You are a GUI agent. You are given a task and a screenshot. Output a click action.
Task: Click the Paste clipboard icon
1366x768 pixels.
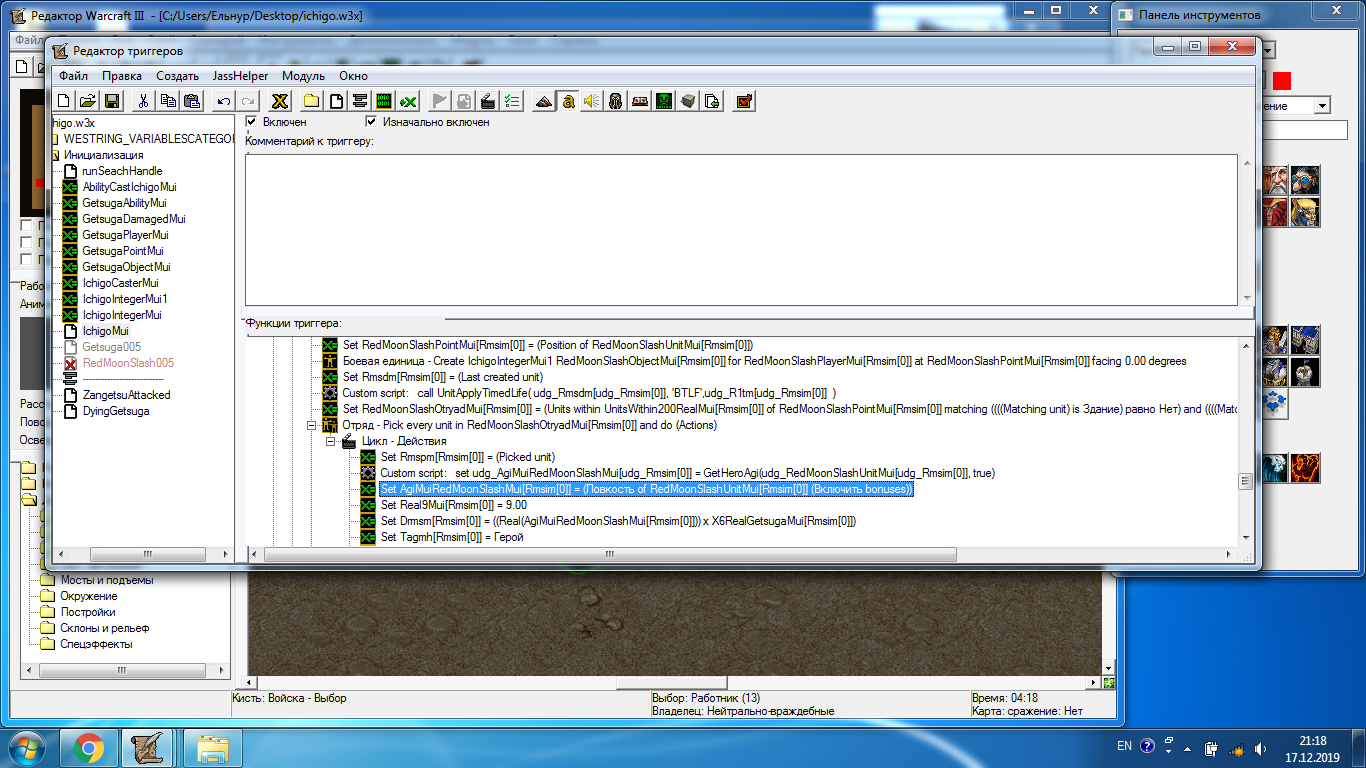pos(192,101)
